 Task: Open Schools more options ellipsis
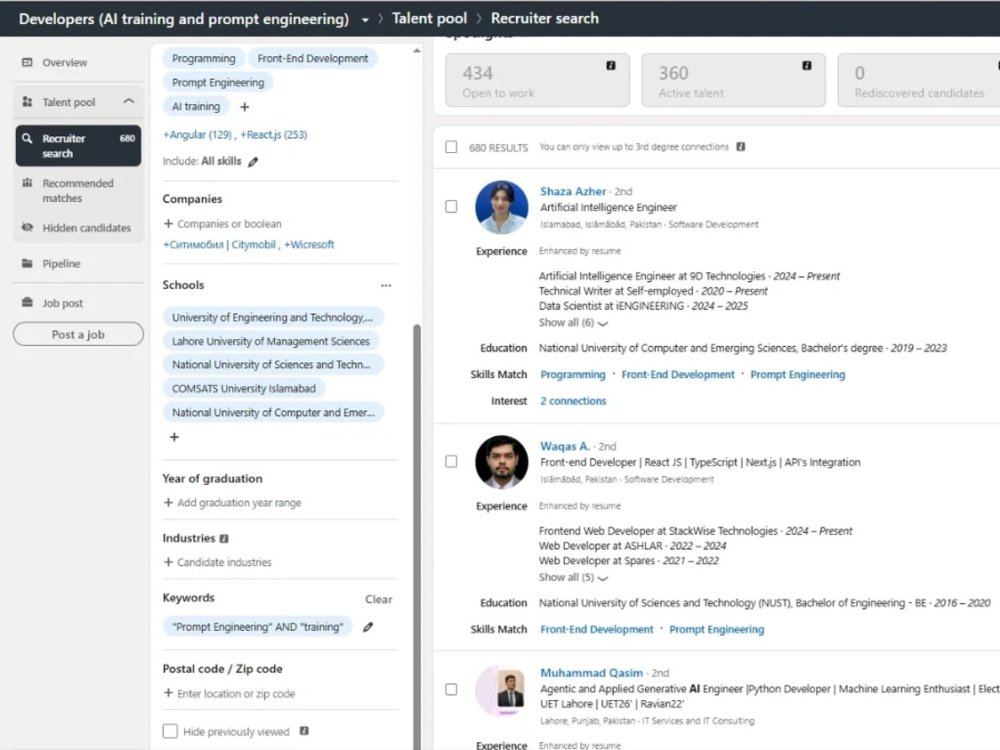386,286
